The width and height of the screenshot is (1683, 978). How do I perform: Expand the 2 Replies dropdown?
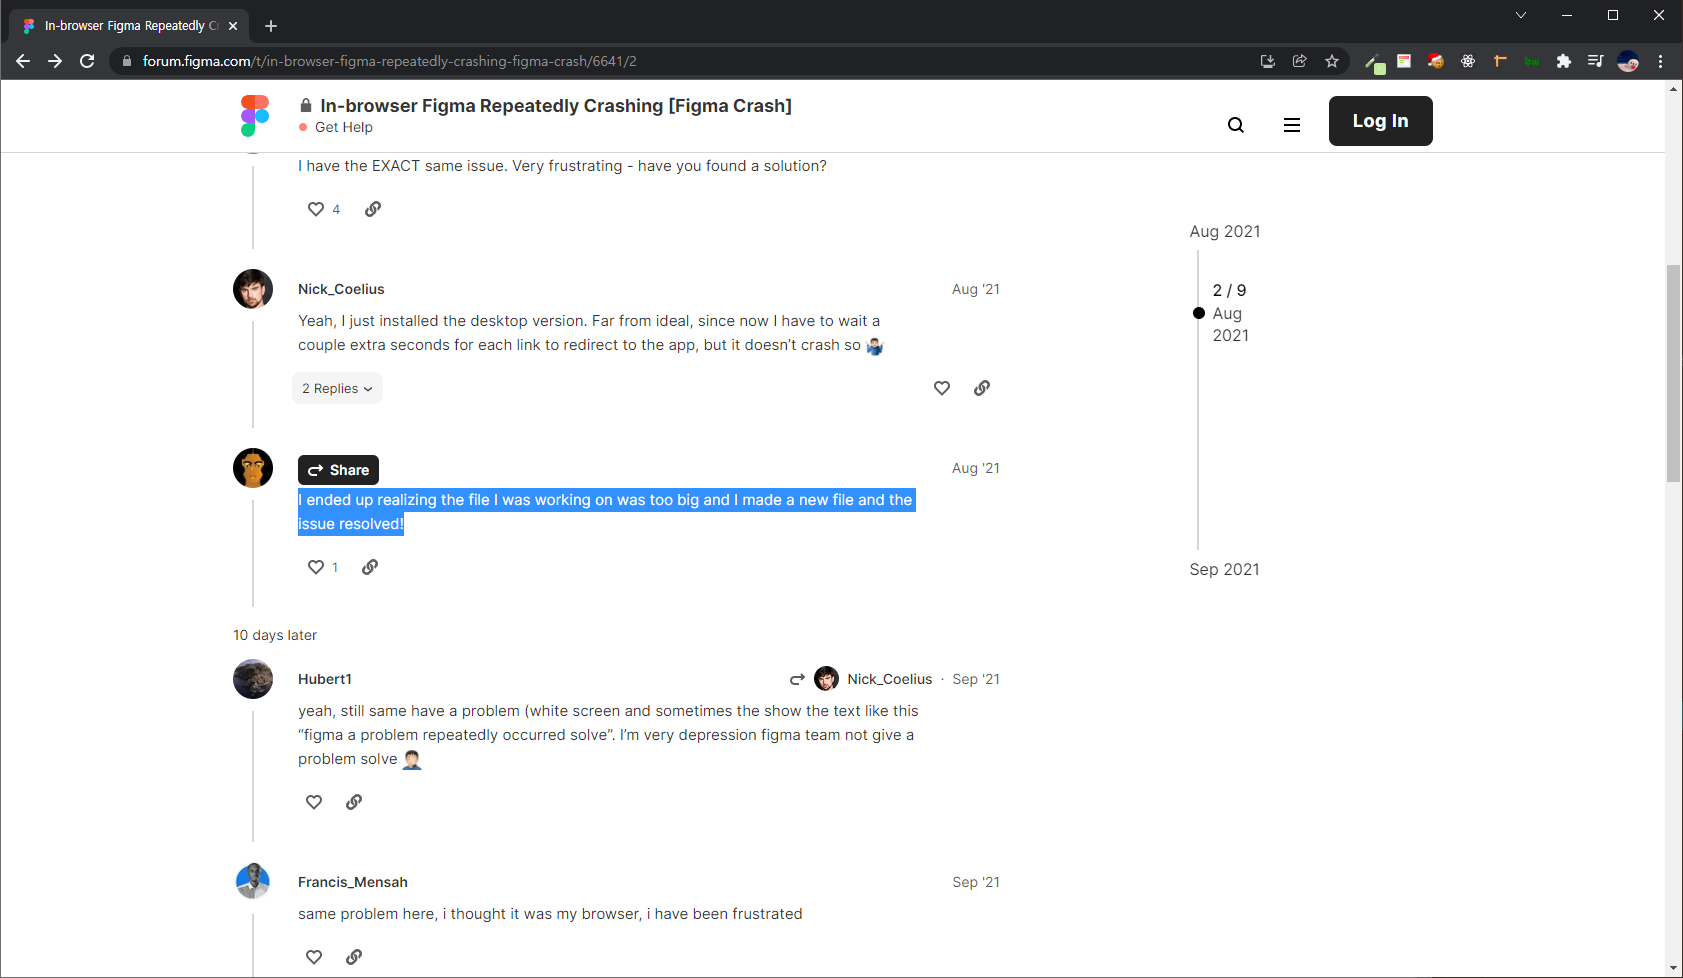point(337,389)
